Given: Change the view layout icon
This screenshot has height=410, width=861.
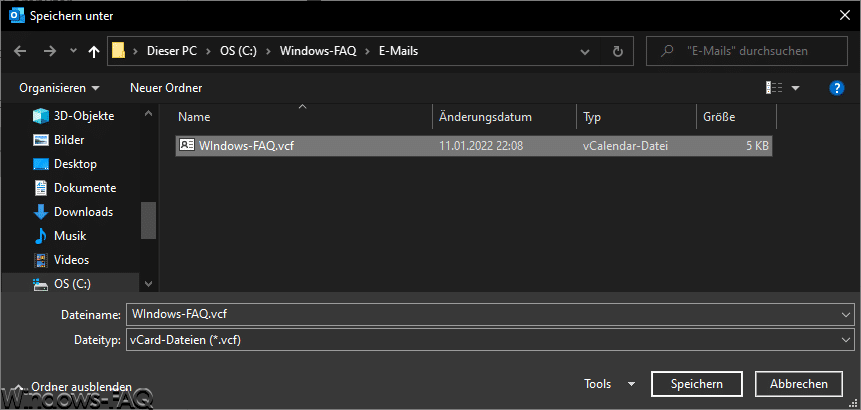Looking at the screenshot, I should point(773,88).
